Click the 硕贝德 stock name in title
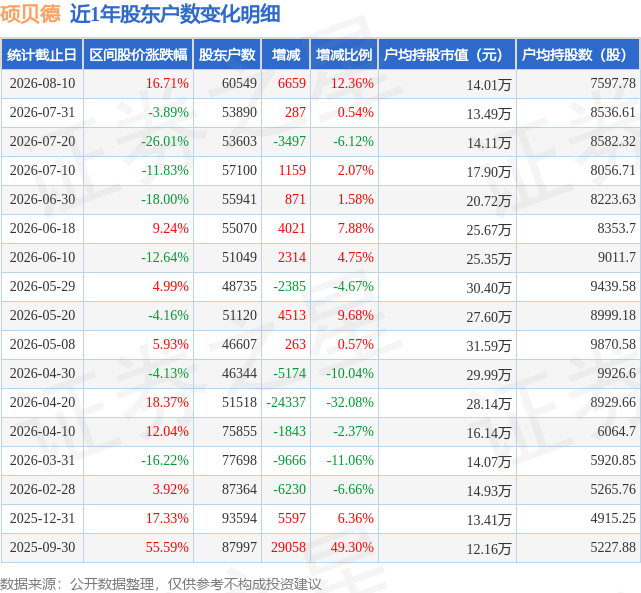The image size is (641, 593). (x=30, y=14)
